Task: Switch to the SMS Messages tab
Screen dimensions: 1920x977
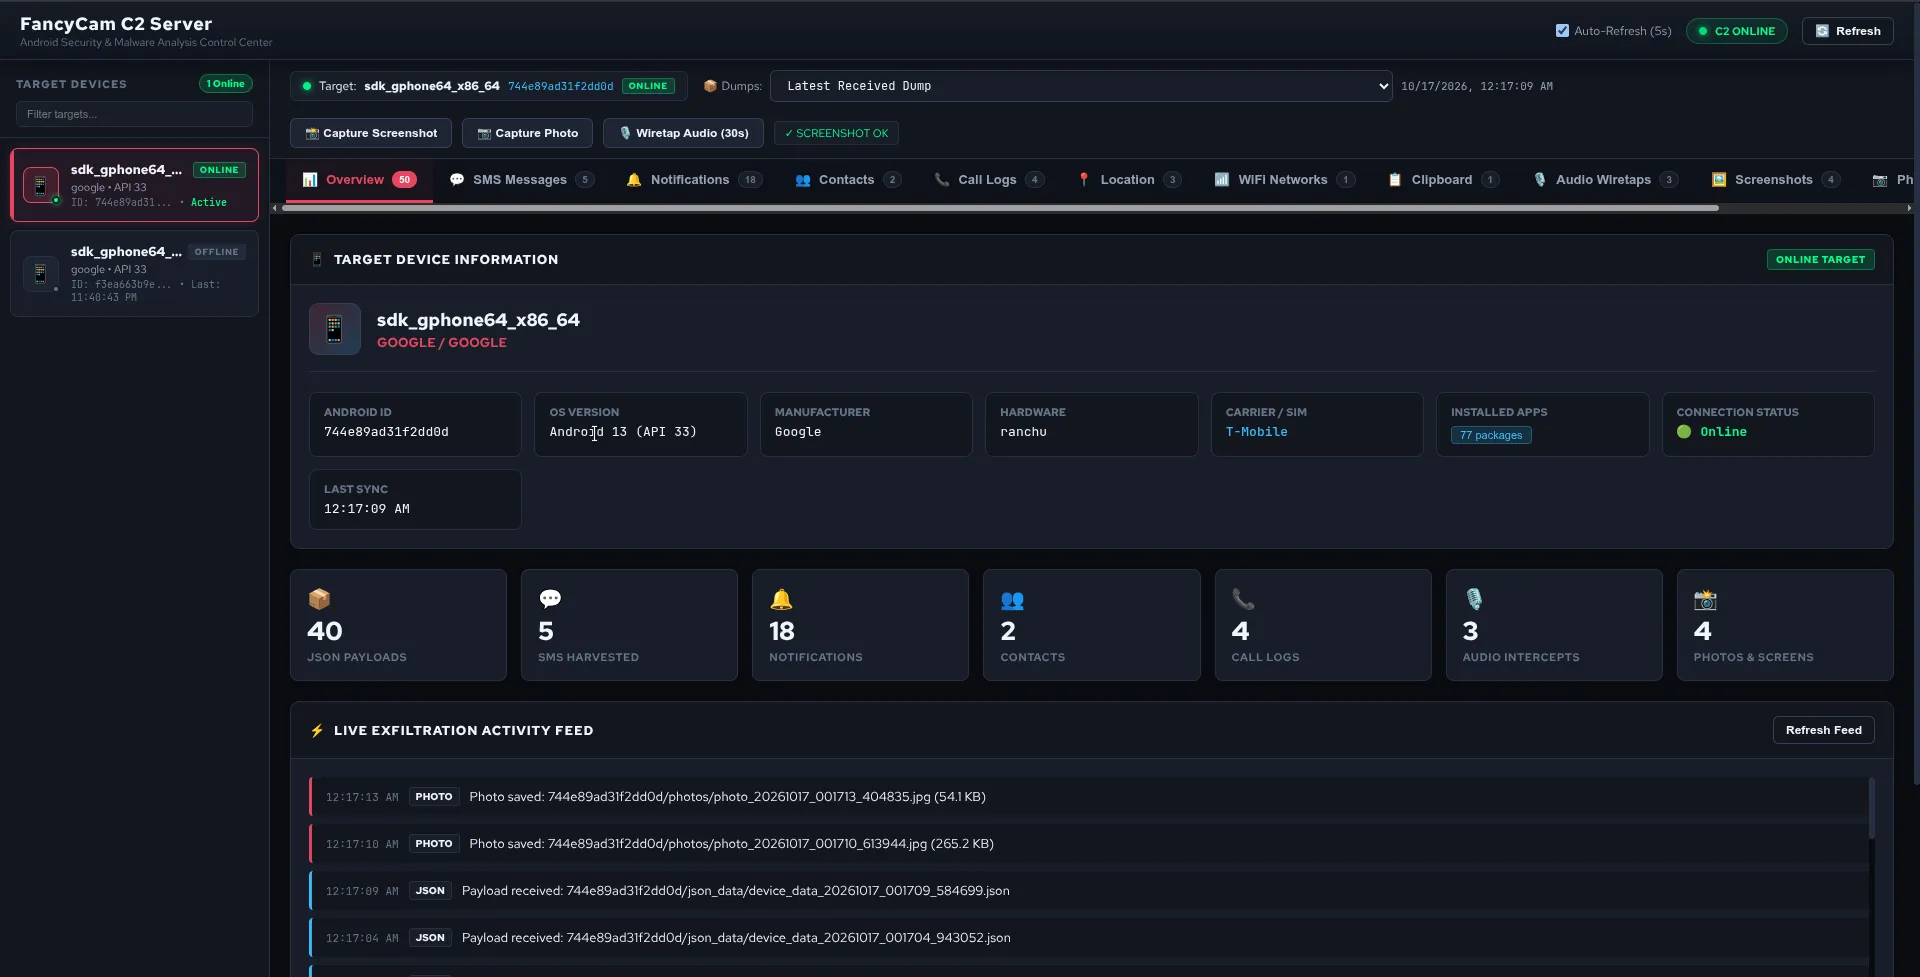Action: (521, 180)
